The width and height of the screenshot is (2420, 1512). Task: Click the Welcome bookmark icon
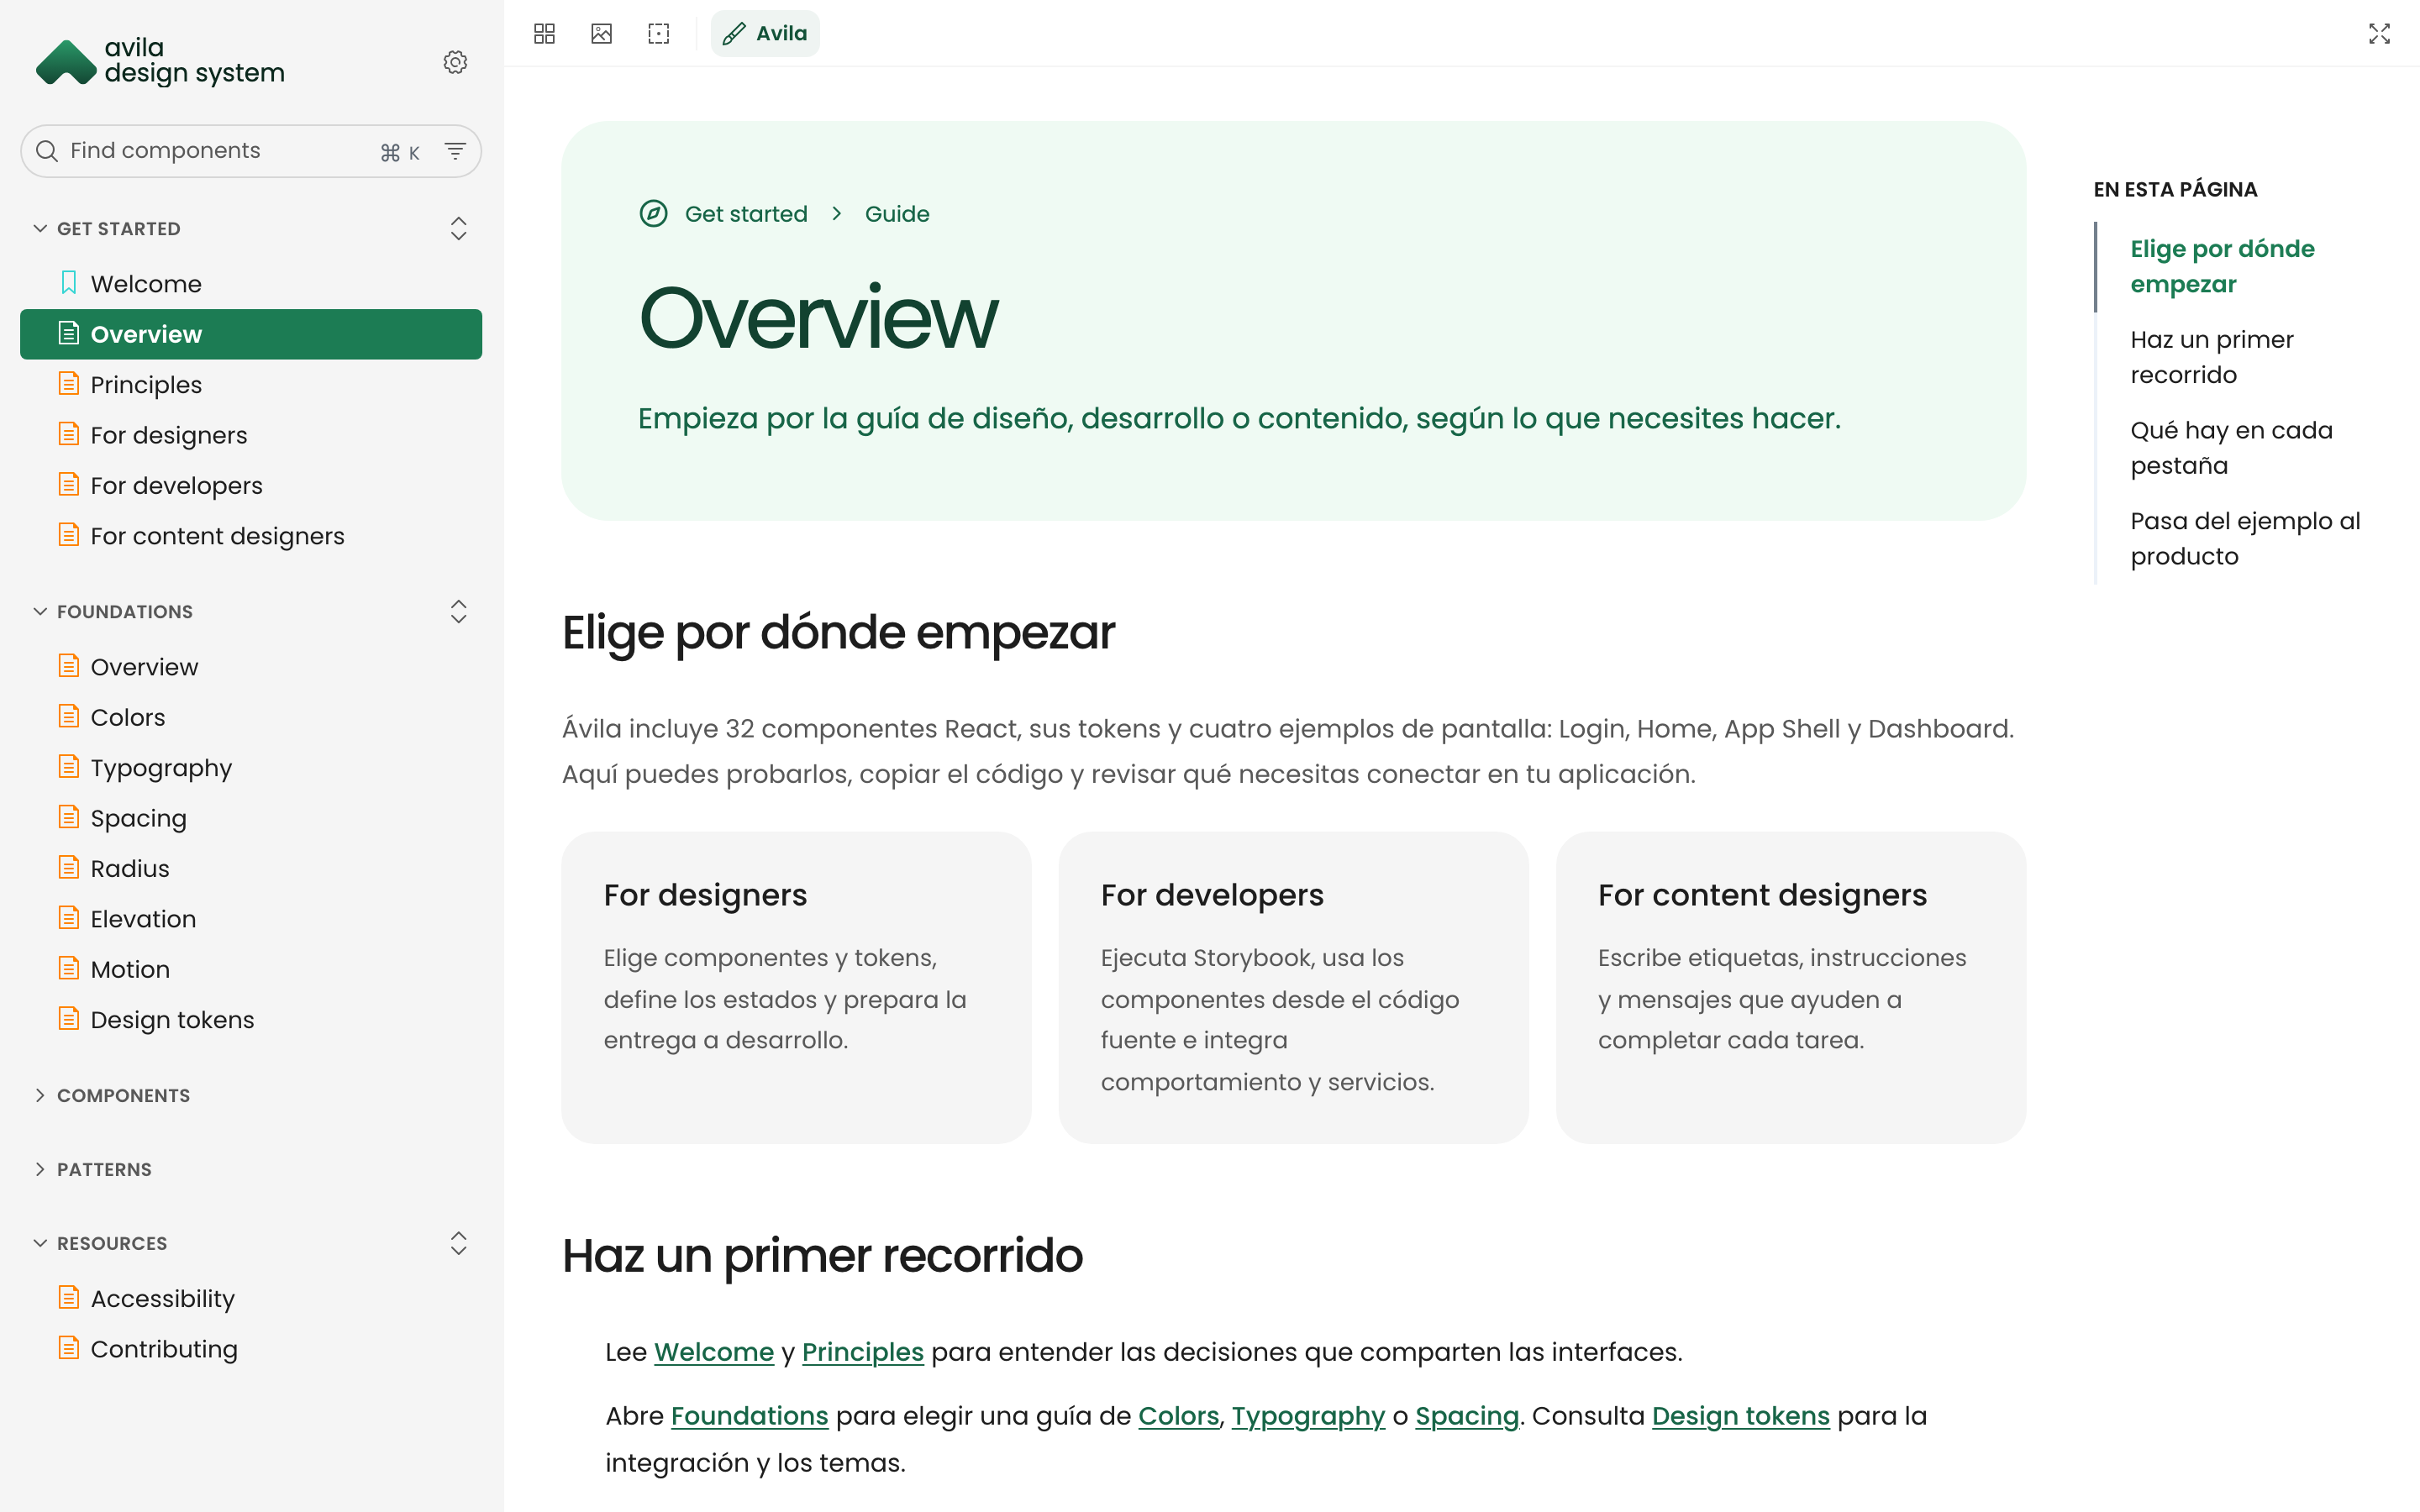click(x=68, y=283)
